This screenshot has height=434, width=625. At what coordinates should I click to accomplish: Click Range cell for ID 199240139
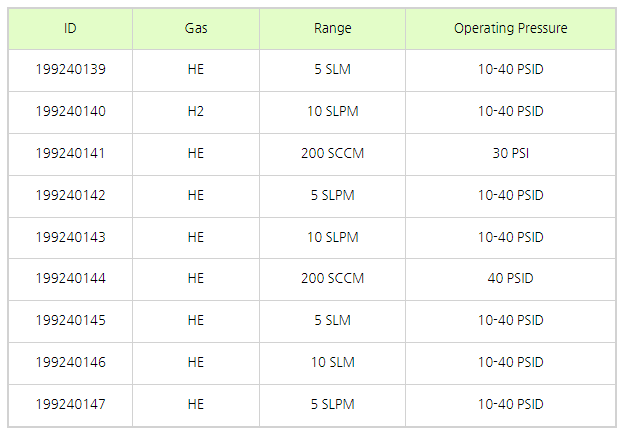click(332, 70)
